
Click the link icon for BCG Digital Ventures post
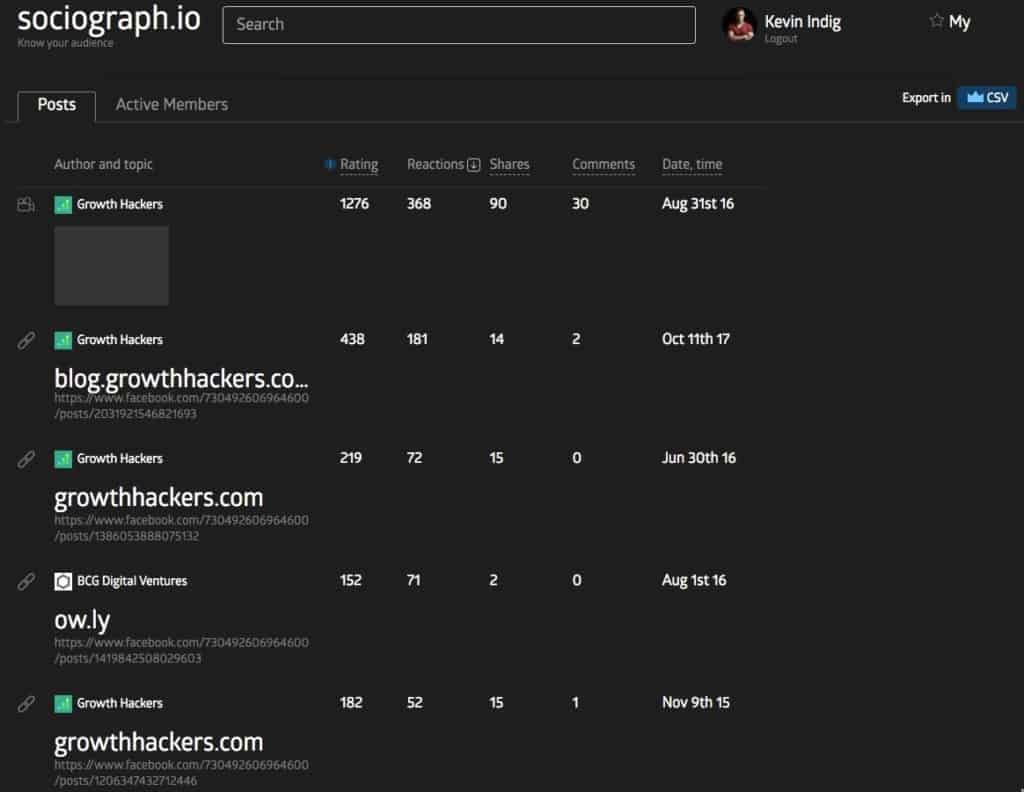(26, 581)
